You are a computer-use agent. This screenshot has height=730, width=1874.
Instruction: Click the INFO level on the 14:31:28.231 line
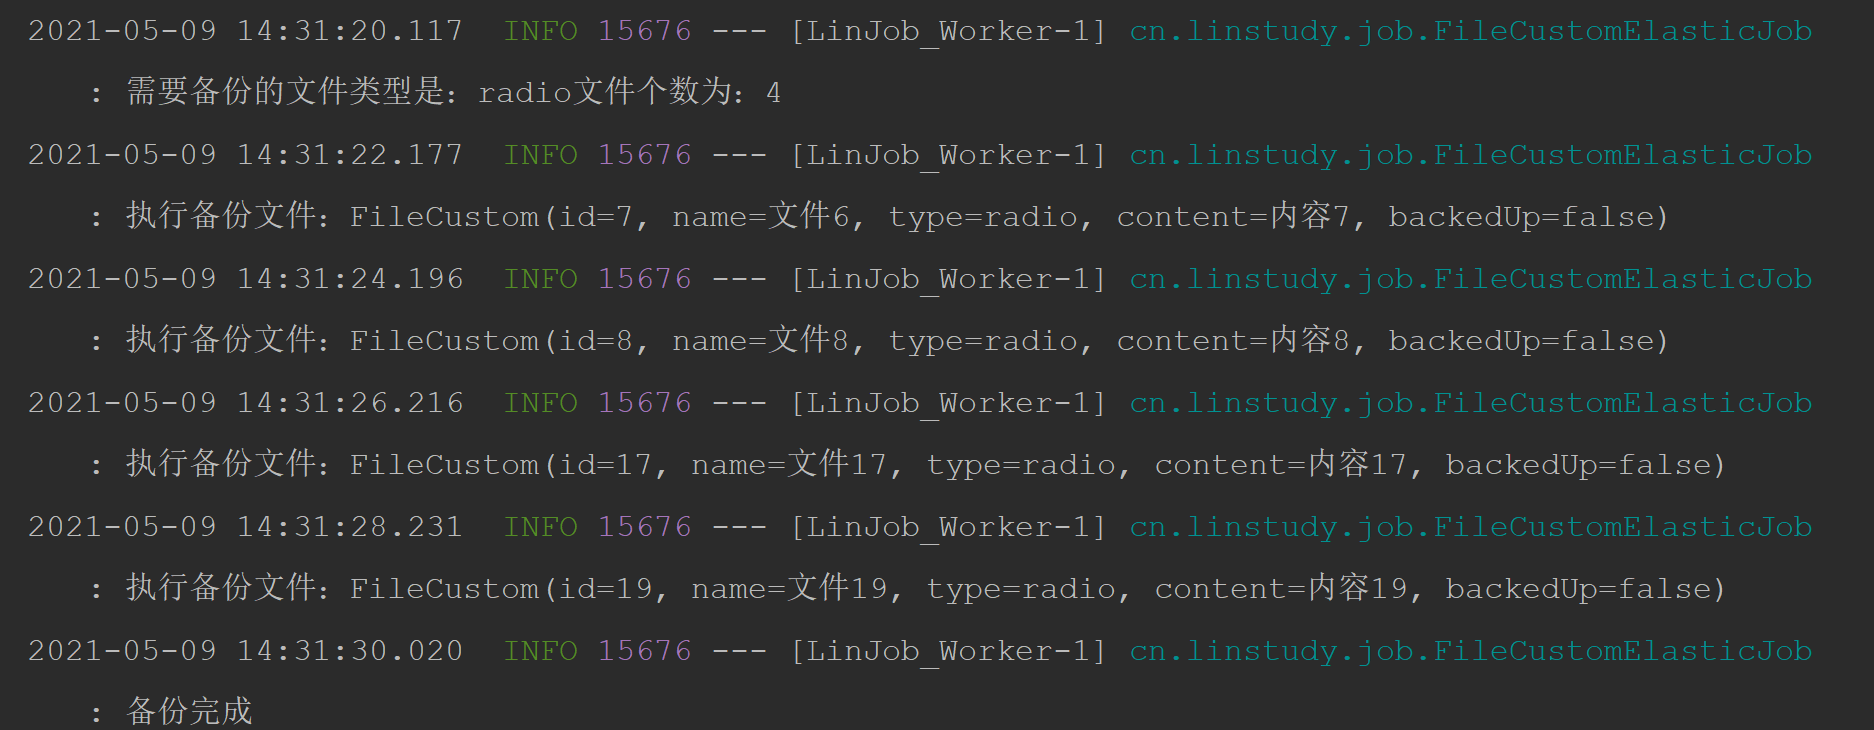[541, 527]
